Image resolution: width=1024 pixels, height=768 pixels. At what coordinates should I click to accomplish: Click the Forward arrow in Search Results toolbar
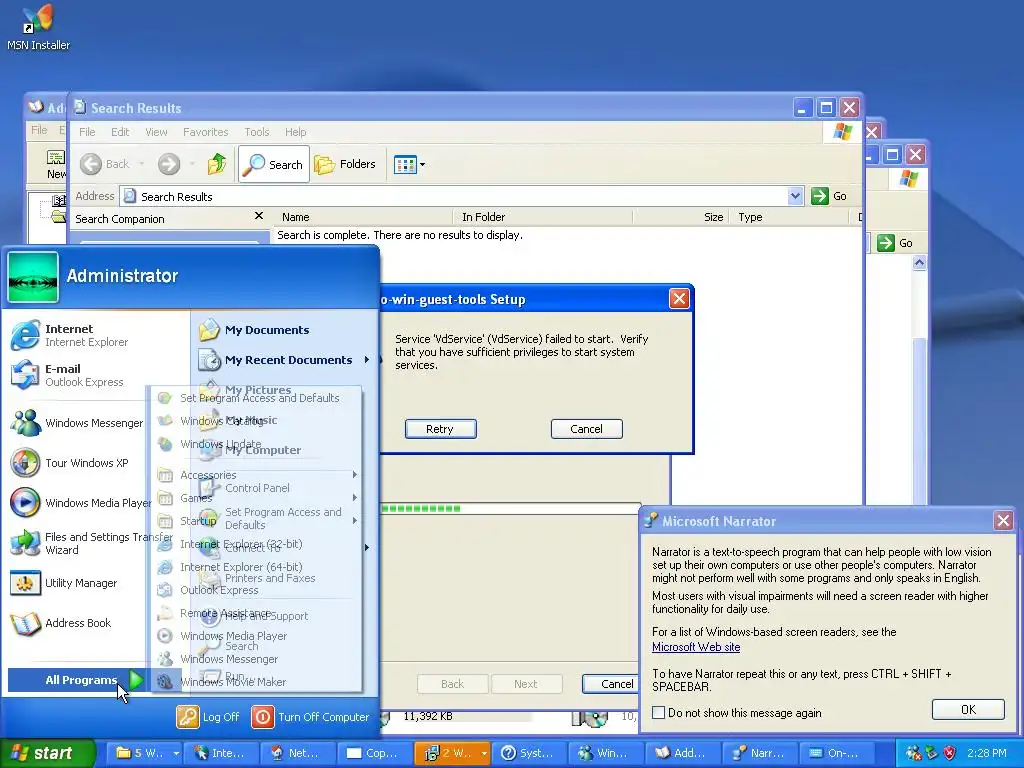click(168, 164)
